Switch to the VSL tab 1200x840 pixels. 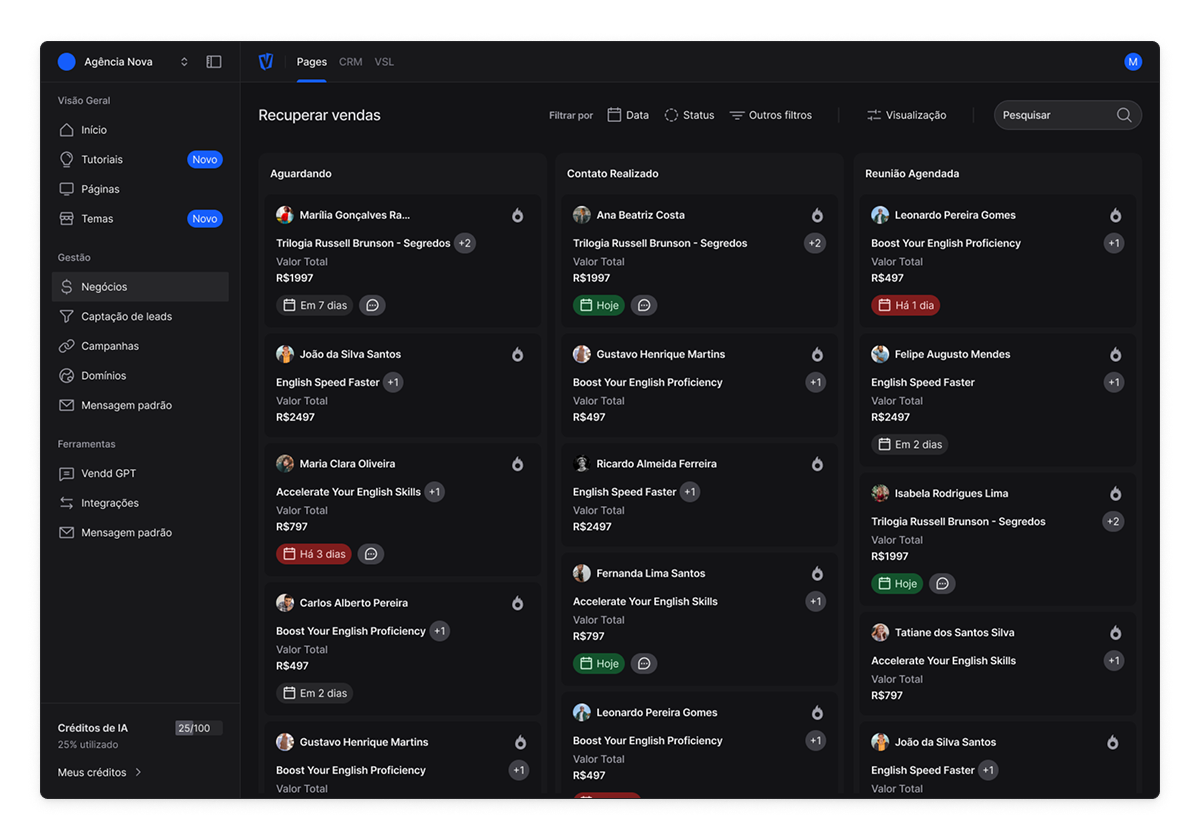pos(384,62)
